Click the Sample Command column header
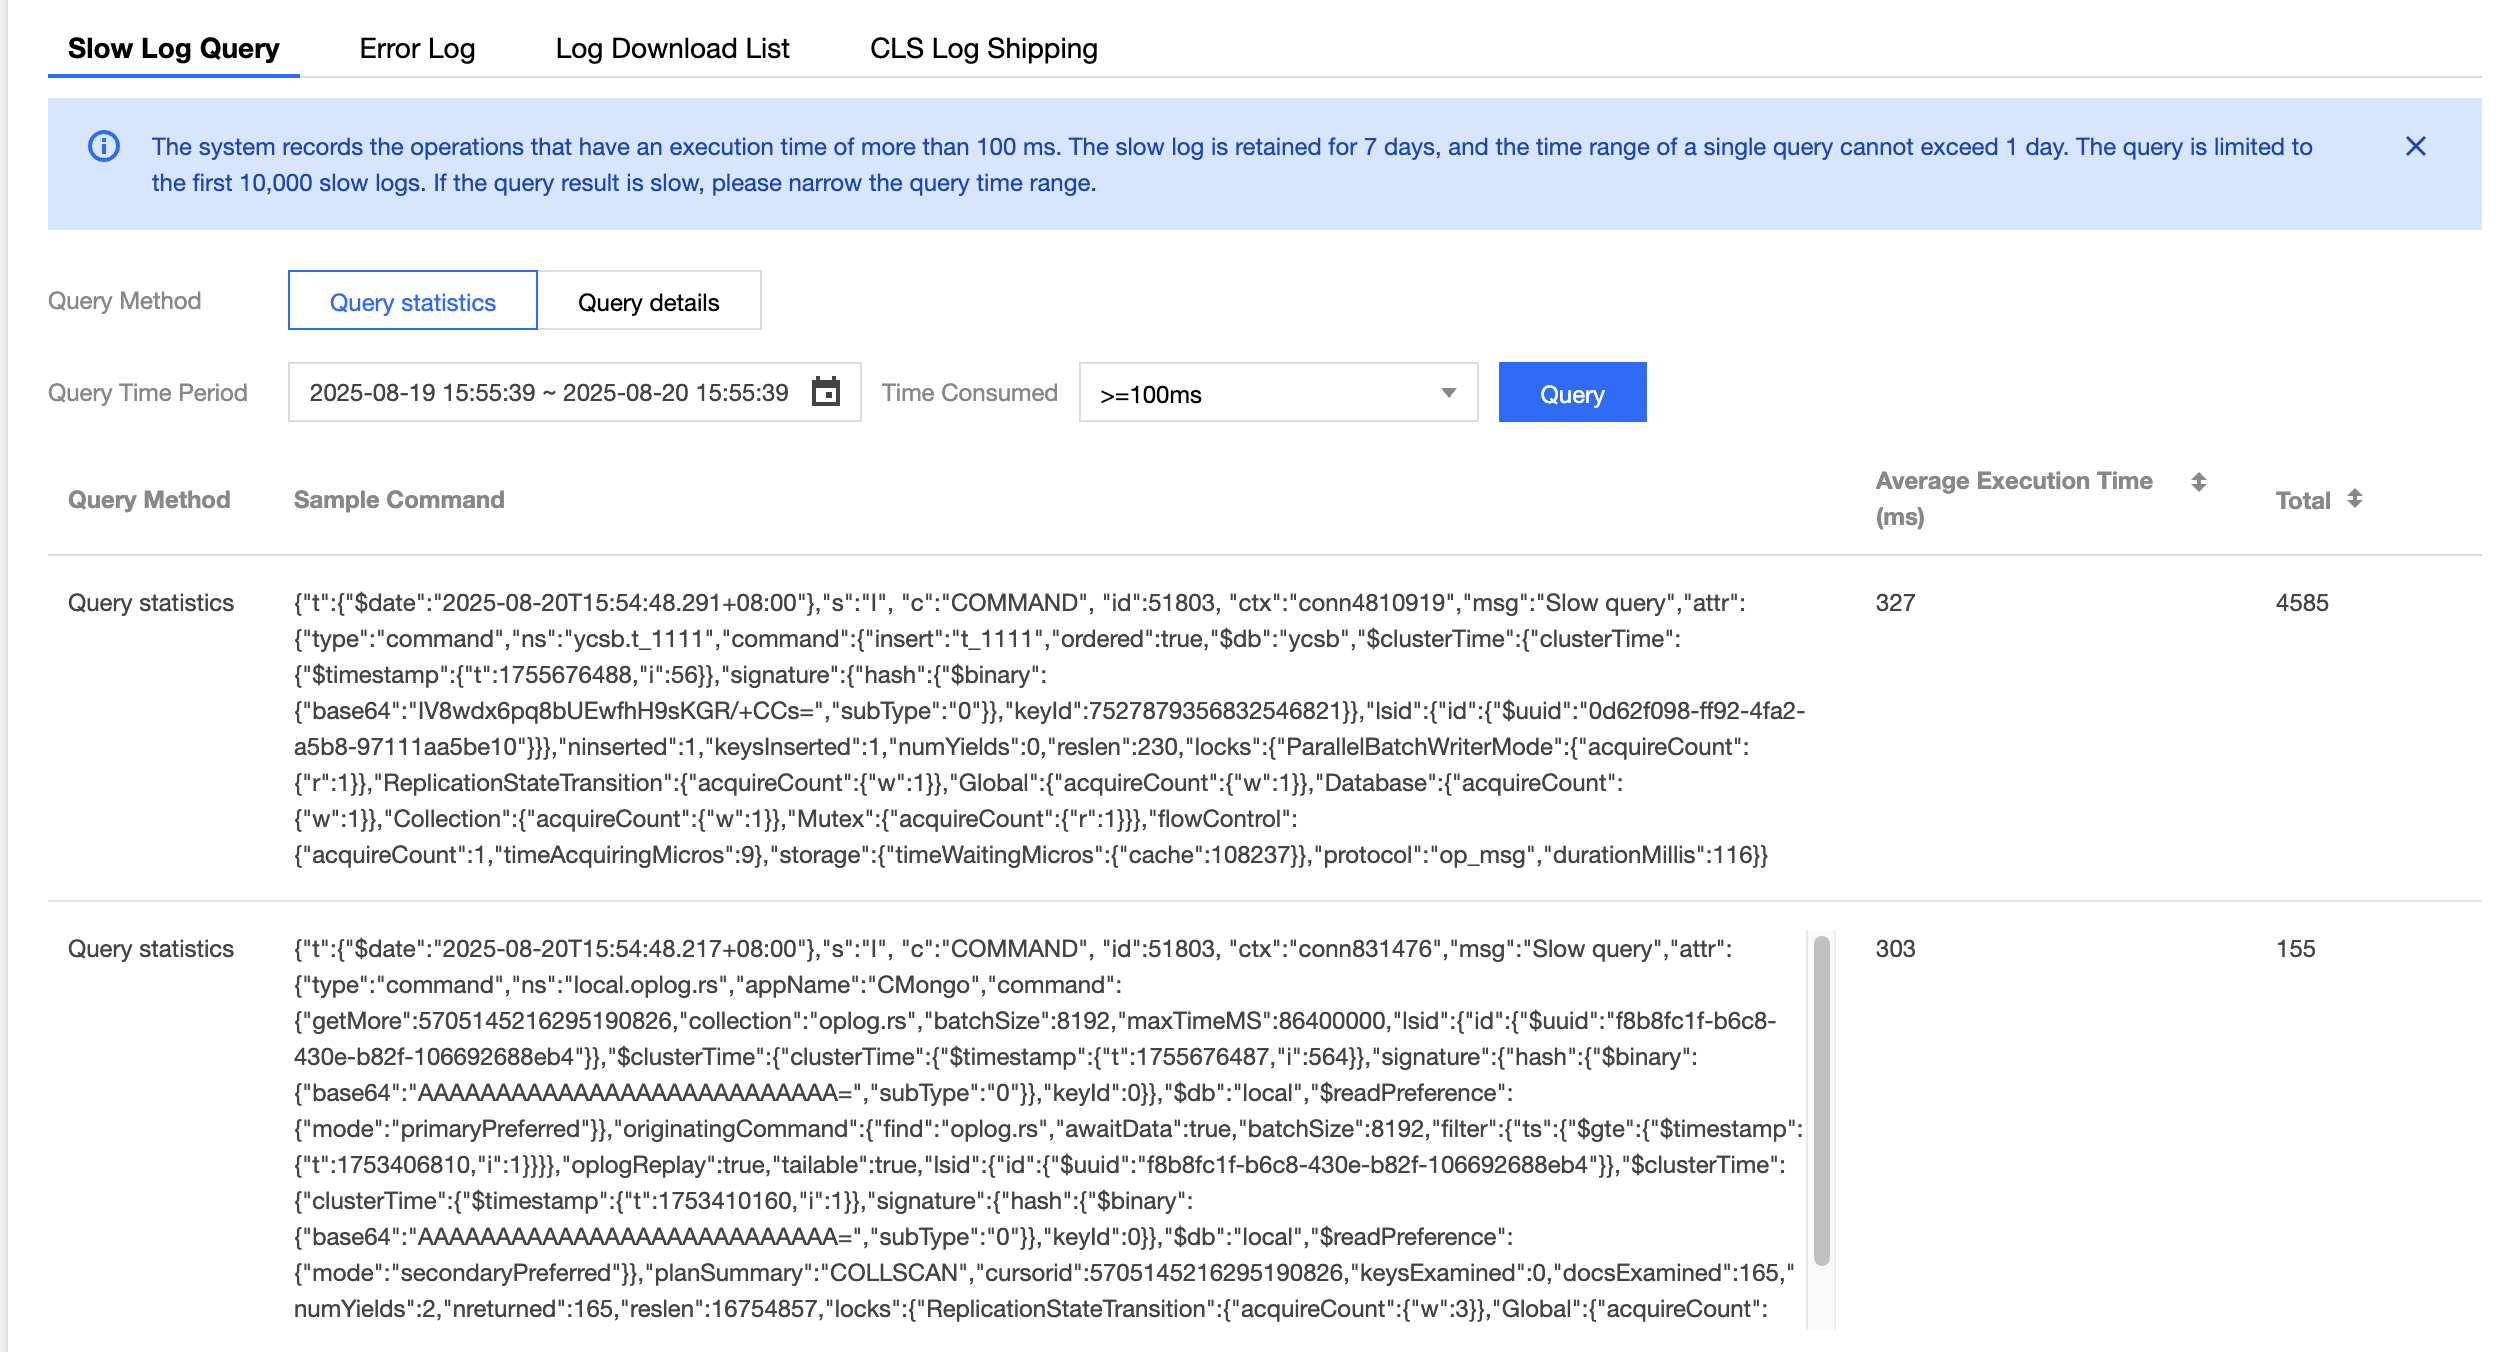Image resolution: width=2512 pixels, height=1352 pixels. coord(399,500)
